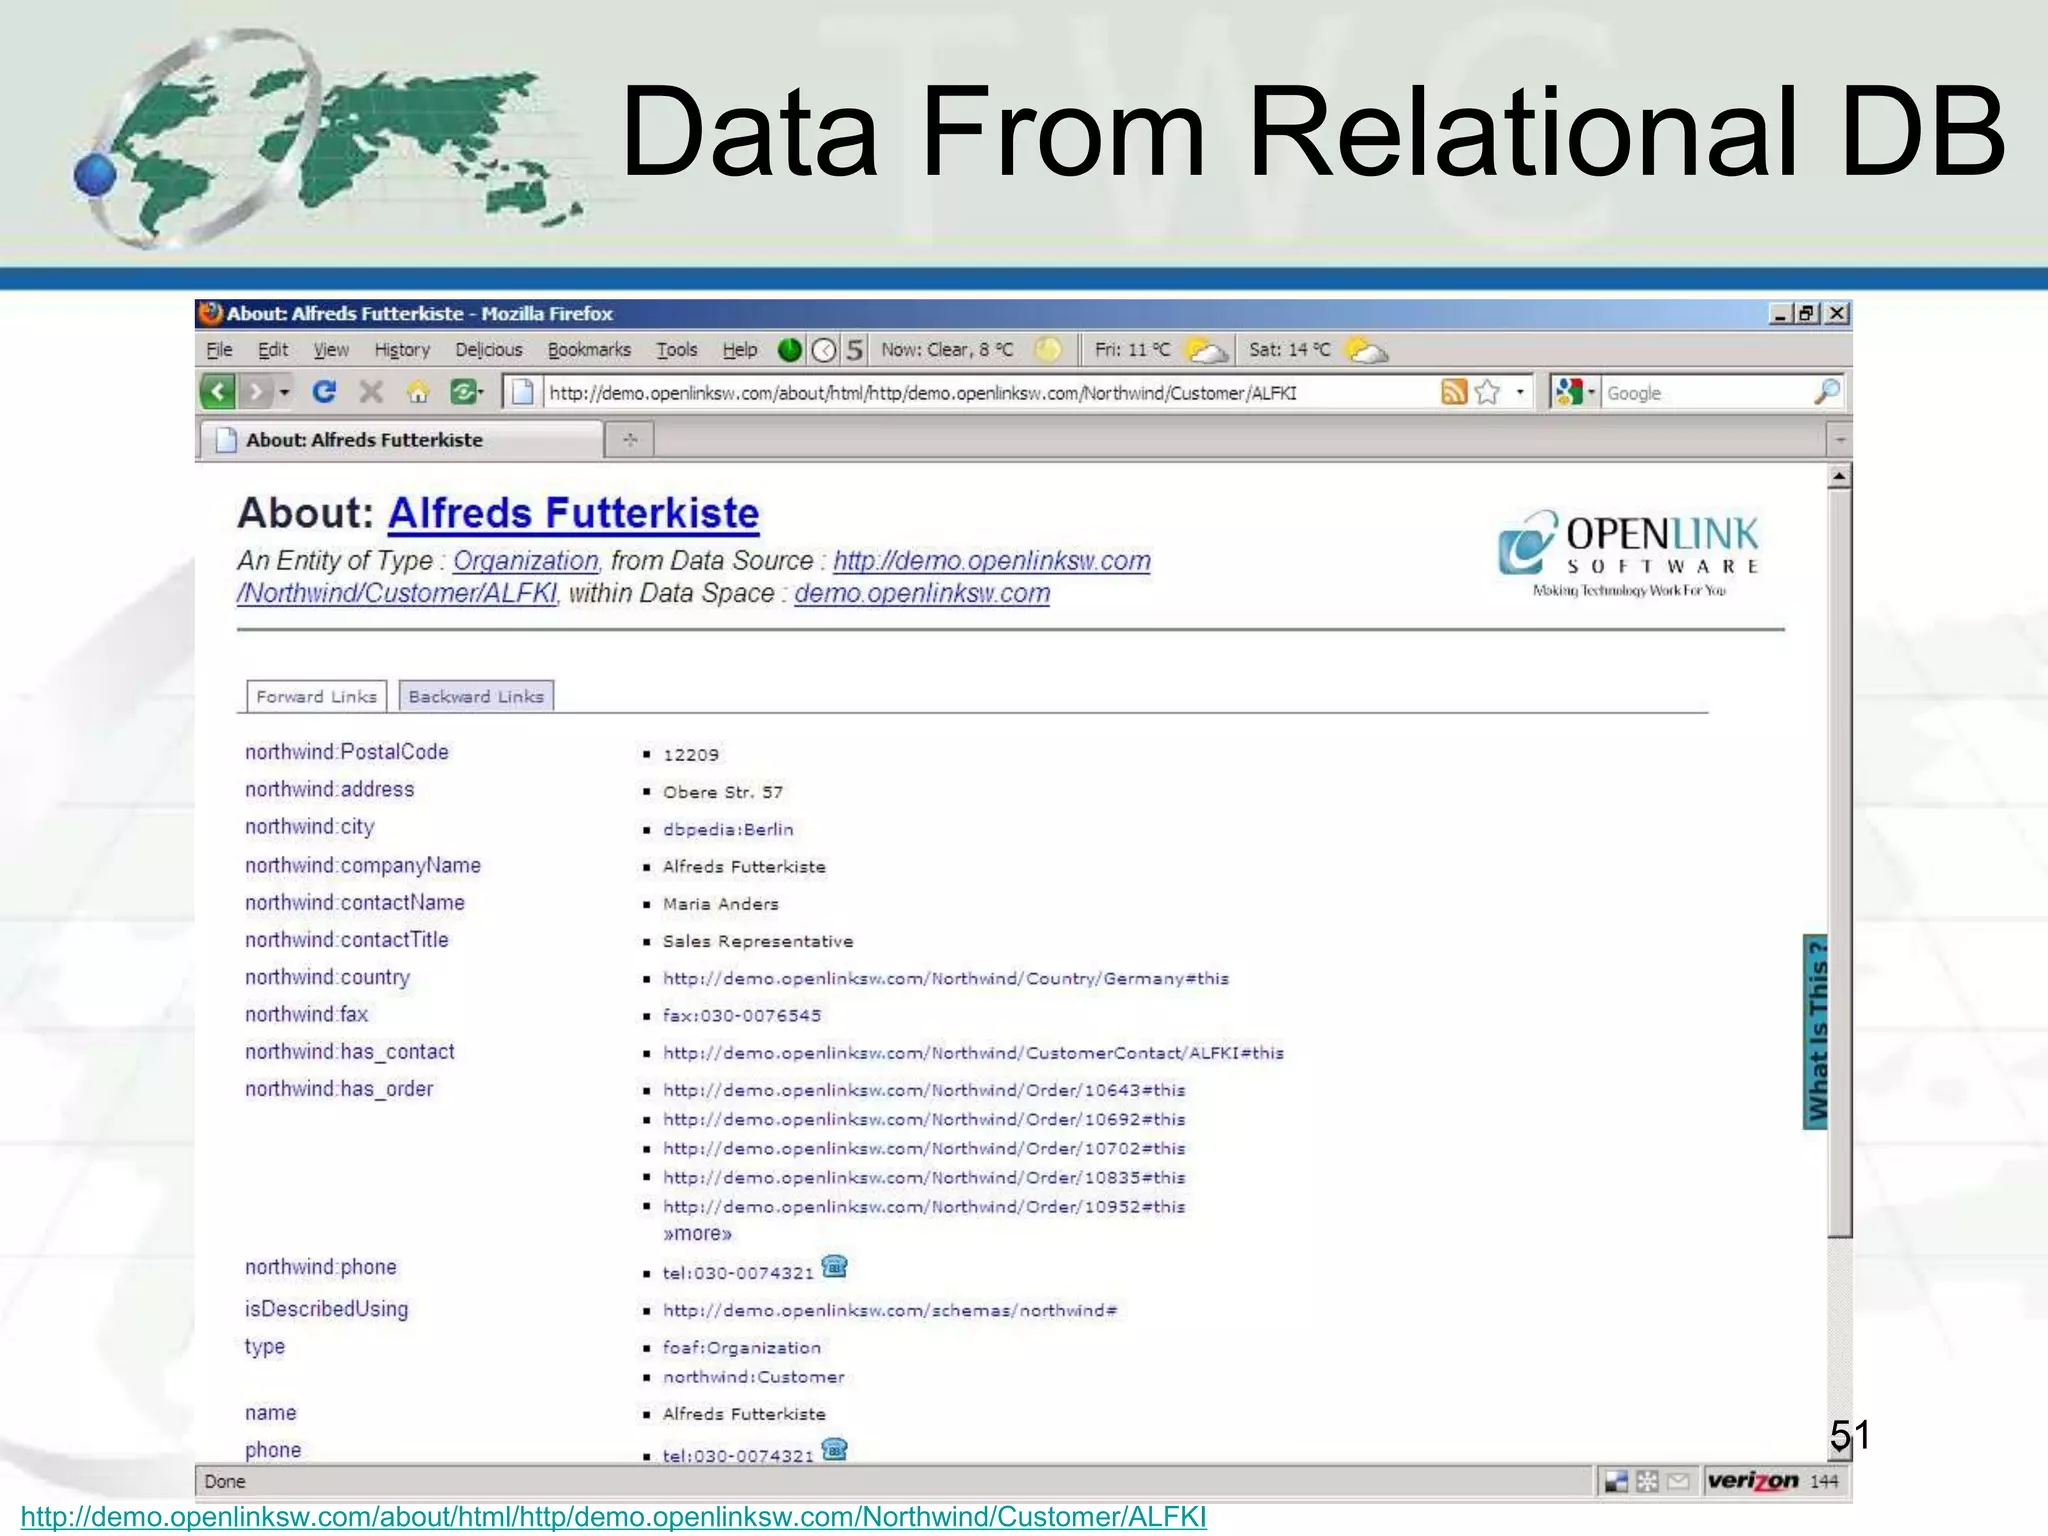Open the Order/10643#this link
The height and width of the screenshot is (1536, 2048).
click(924, 1090)
